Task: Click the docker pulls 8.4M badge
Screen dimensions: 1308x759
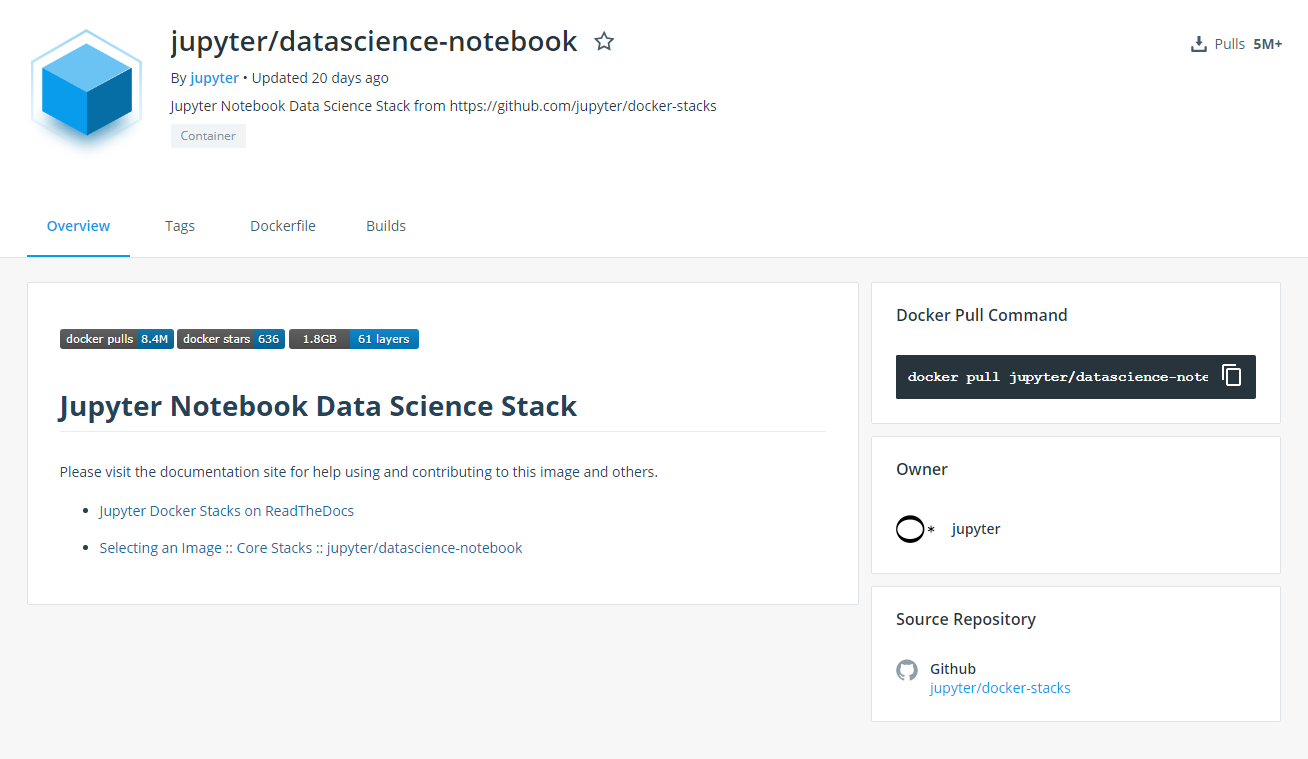Action: click(117, 339)
